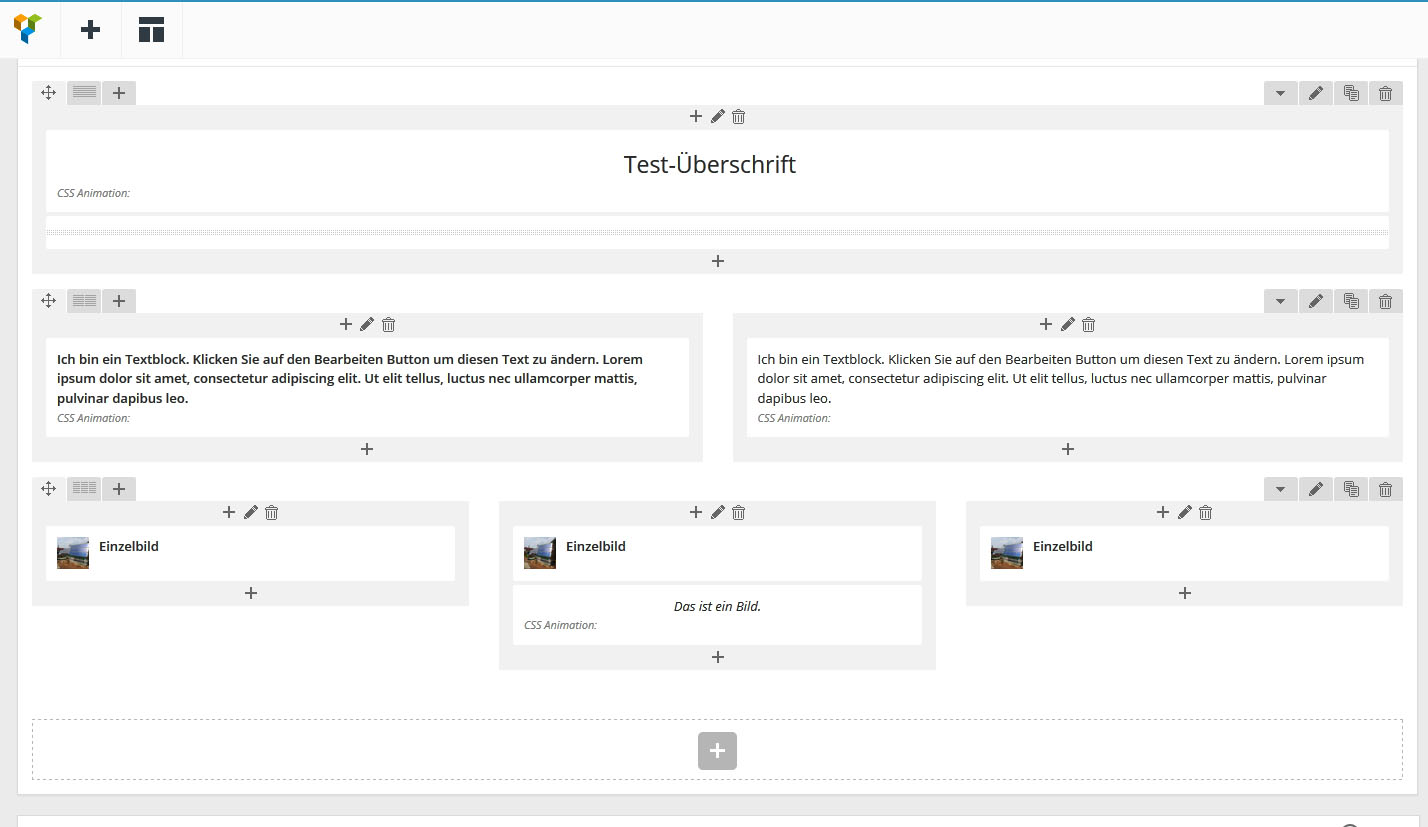Screen dimensions: 1428x827
Task: Append element below the right text block
Action: coord(1068,449)
